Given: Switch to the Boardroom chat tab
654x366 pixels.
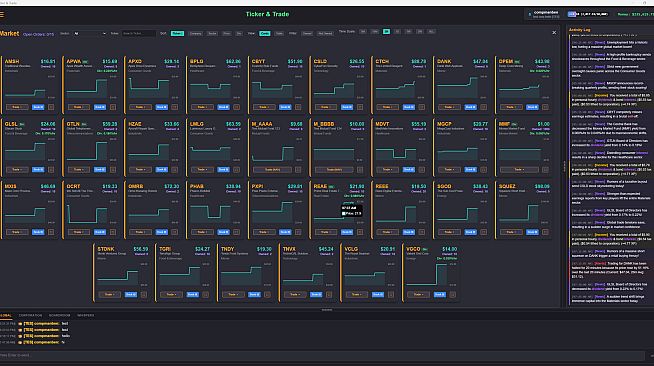Looking at the screenshot, I should 60,316.
